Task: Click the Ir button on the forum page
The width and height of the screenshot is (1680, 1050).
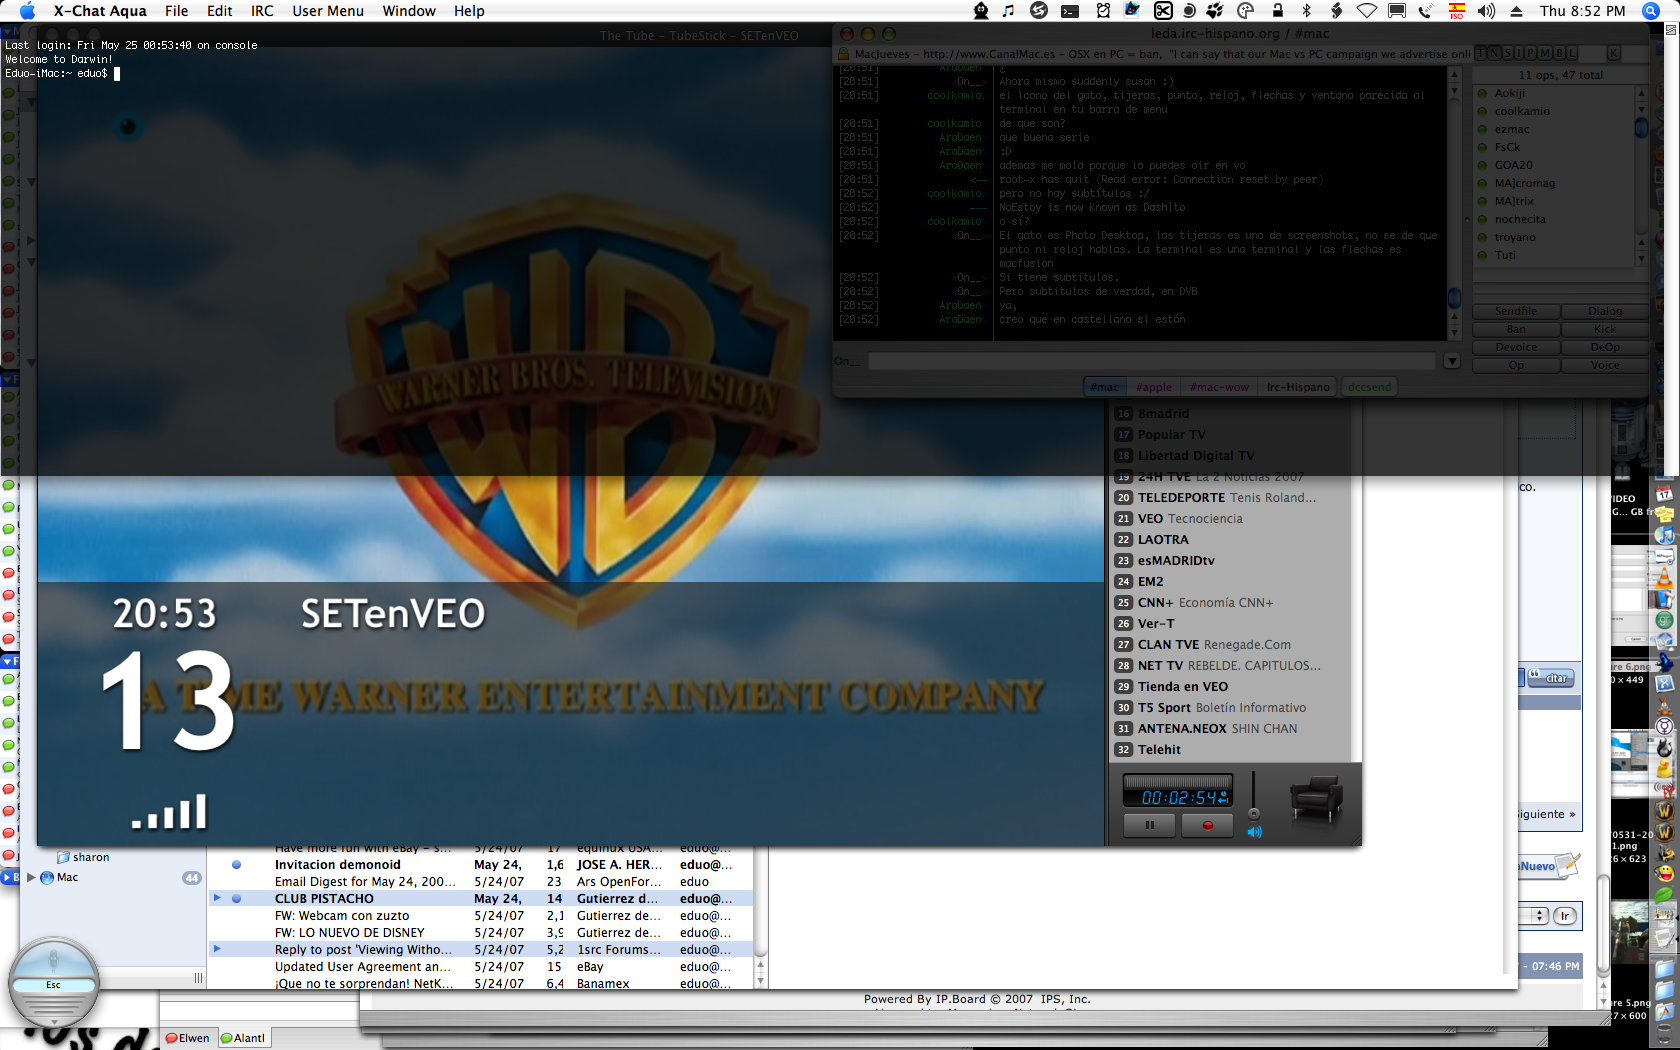Action: (x=1565, y=916)
